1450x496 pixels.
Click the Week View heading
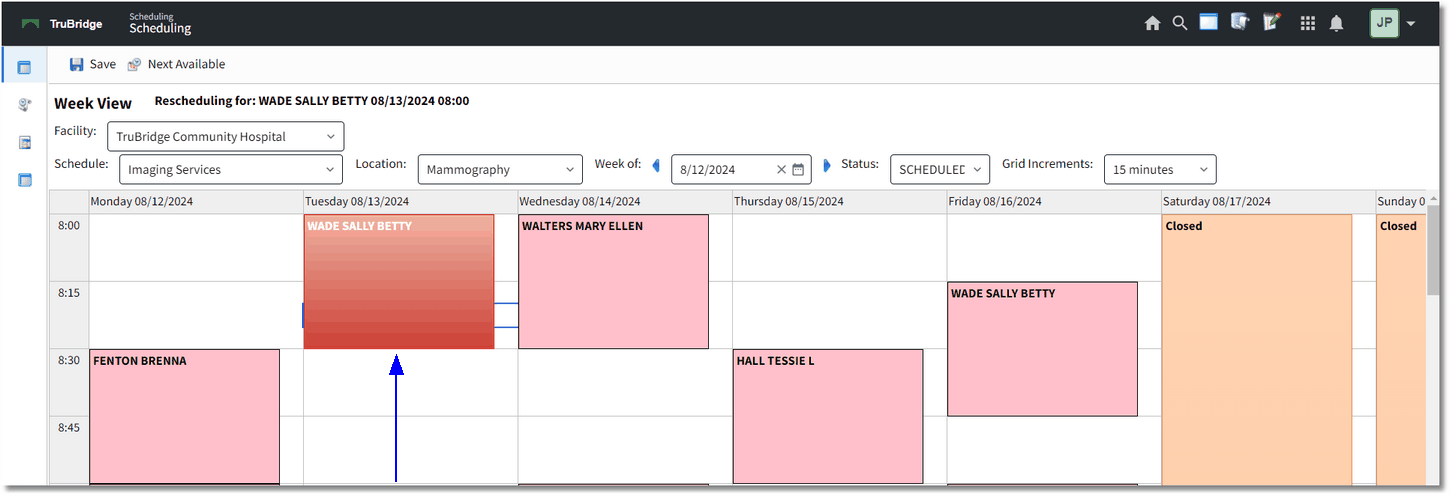tap(93, 103)
